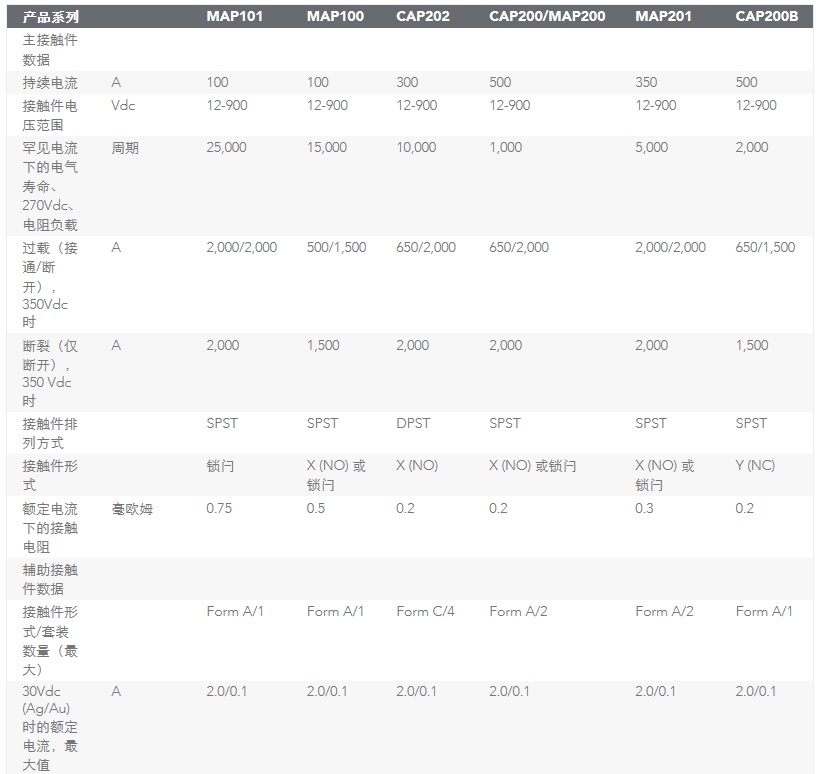Click the 0.75 contact resistance value
Viewport: 818px width, 774px height.
click(x=219, y=508)
